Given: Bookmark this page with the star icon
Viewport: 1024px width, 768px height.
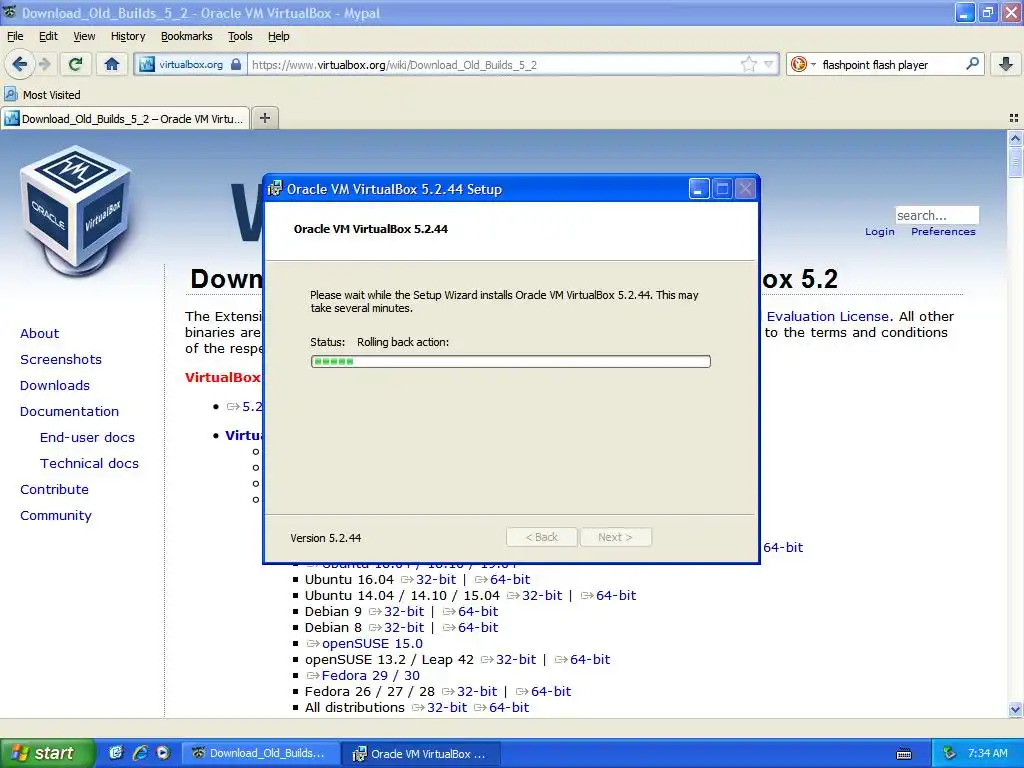Looking at the screenshot, I should 748,64.
